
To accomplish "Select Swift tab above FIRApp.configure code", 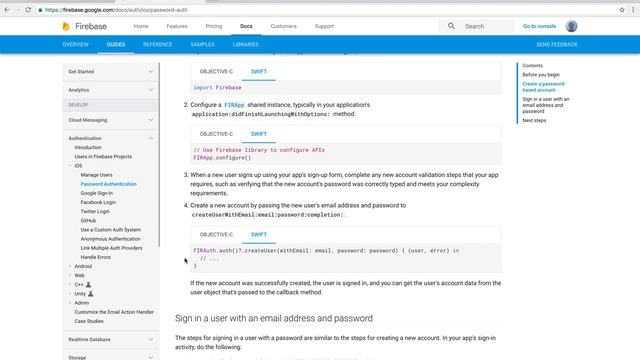I will (259, 134).
